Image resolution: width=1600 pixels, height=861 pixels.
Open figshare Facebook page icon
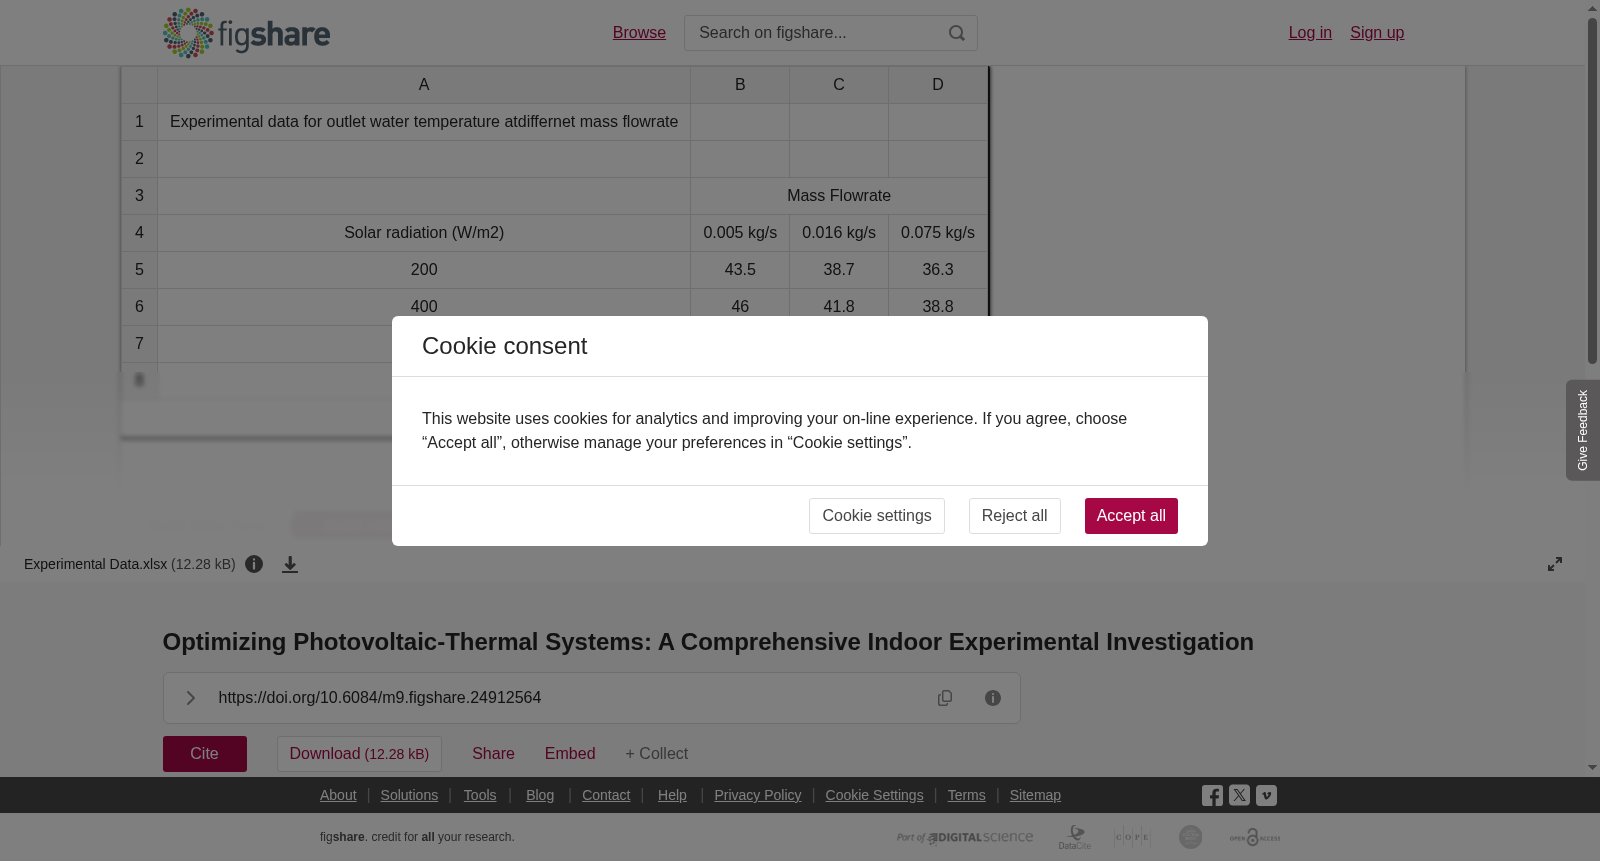tap(1212, 796)
